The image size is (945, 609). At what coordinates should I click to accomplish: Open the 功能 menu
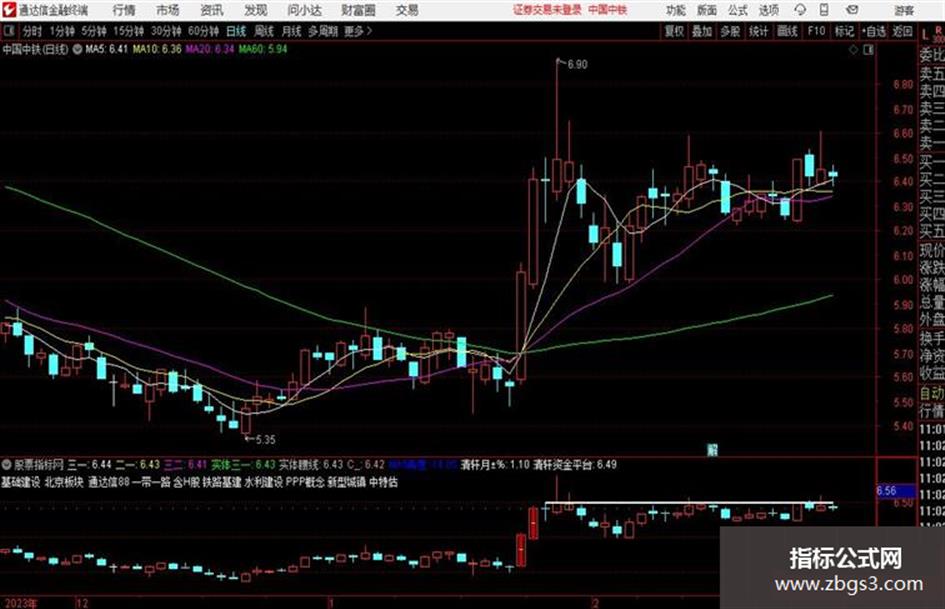coord(676,10)
